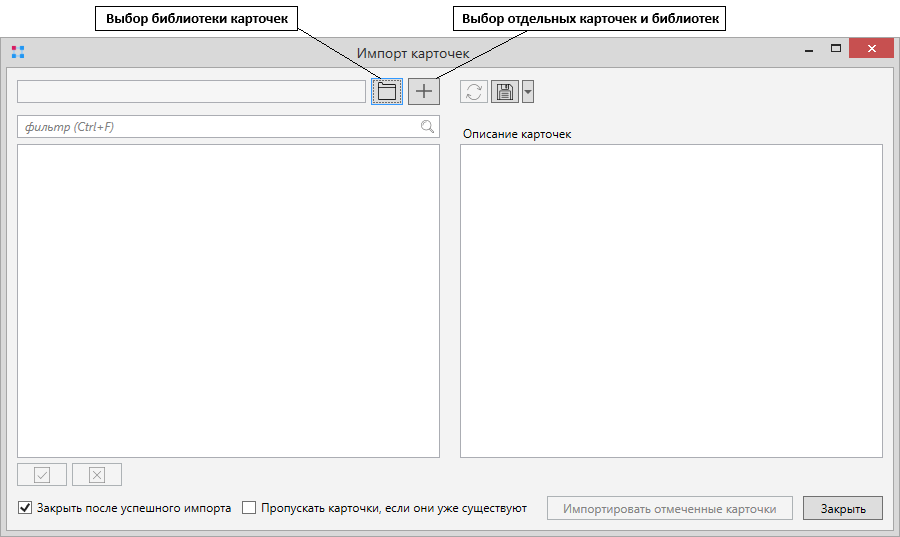Image resolution: width=900 pixels, height=537 pixels.
Task: Close the window with the red X
Action: 873,49
